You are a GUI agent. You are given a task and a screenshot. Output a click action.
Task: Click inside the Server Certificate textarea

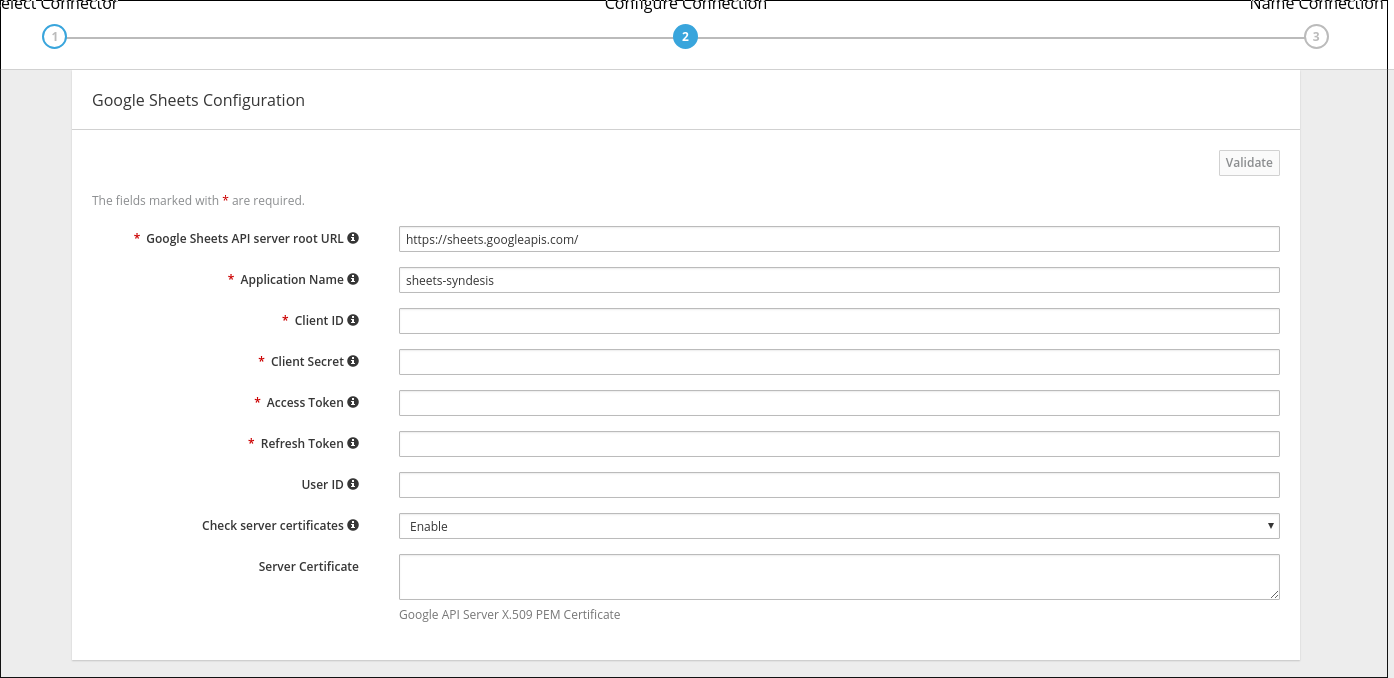pyautogui.click(x=839, y=577)
